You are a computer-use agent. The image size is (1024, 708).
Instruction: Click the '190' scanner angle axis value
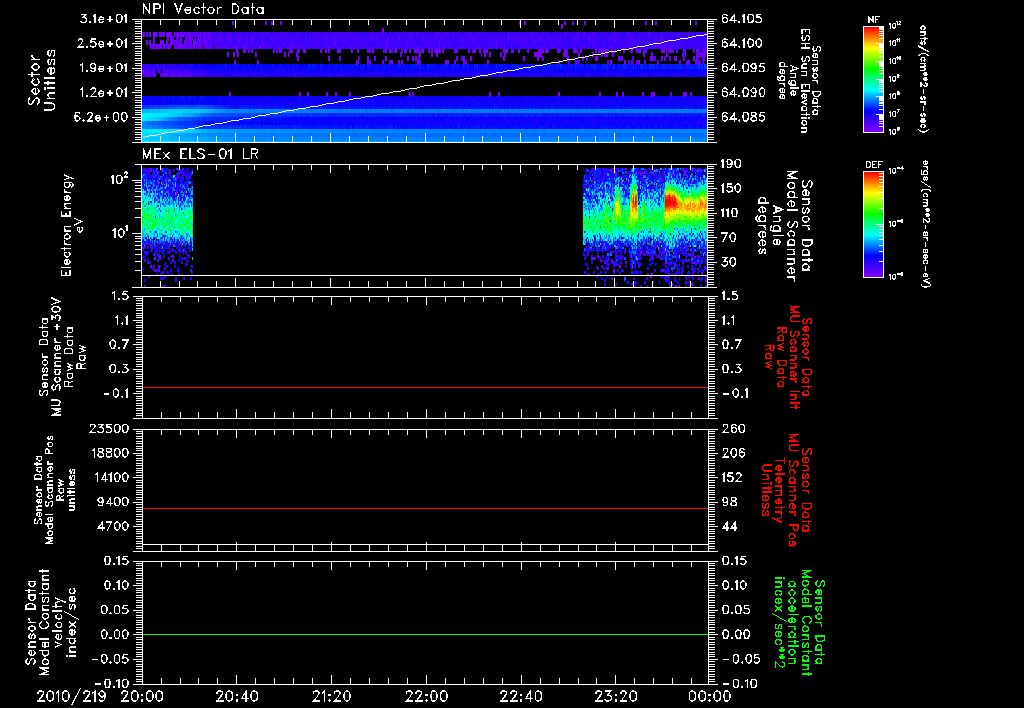(x=731, y=164)
